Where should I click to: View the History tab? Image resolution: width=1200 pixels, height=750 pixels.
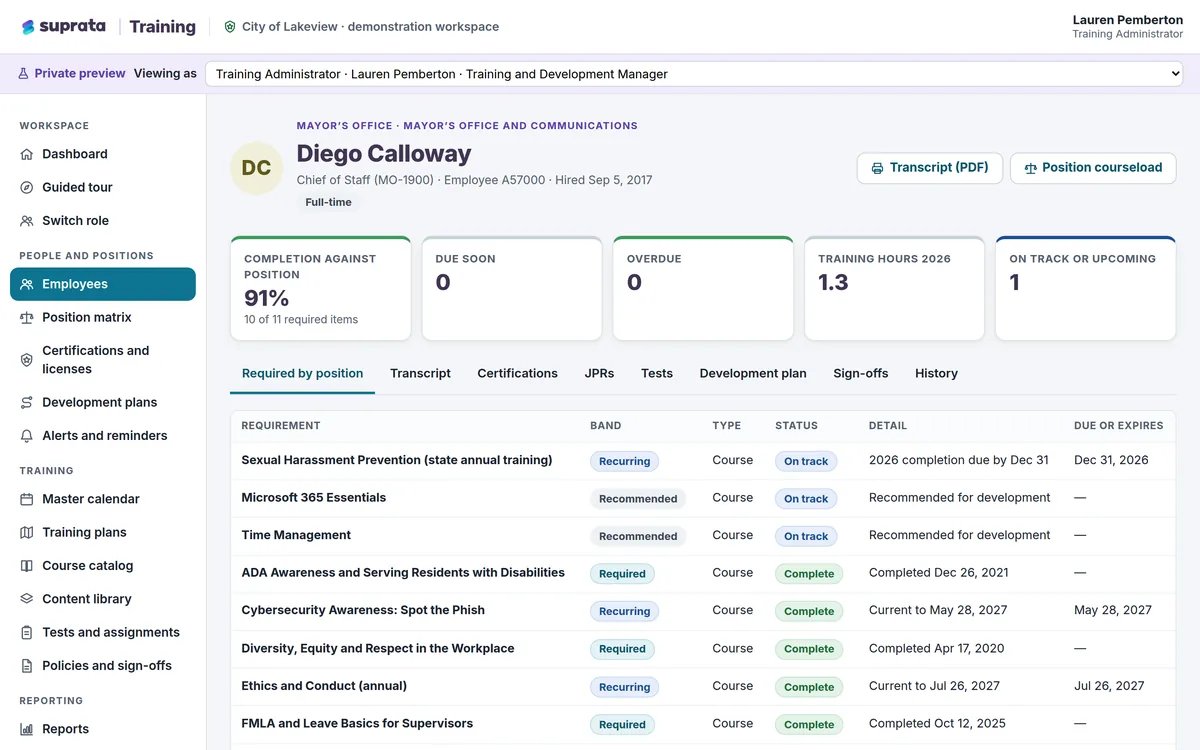(936, 373)
